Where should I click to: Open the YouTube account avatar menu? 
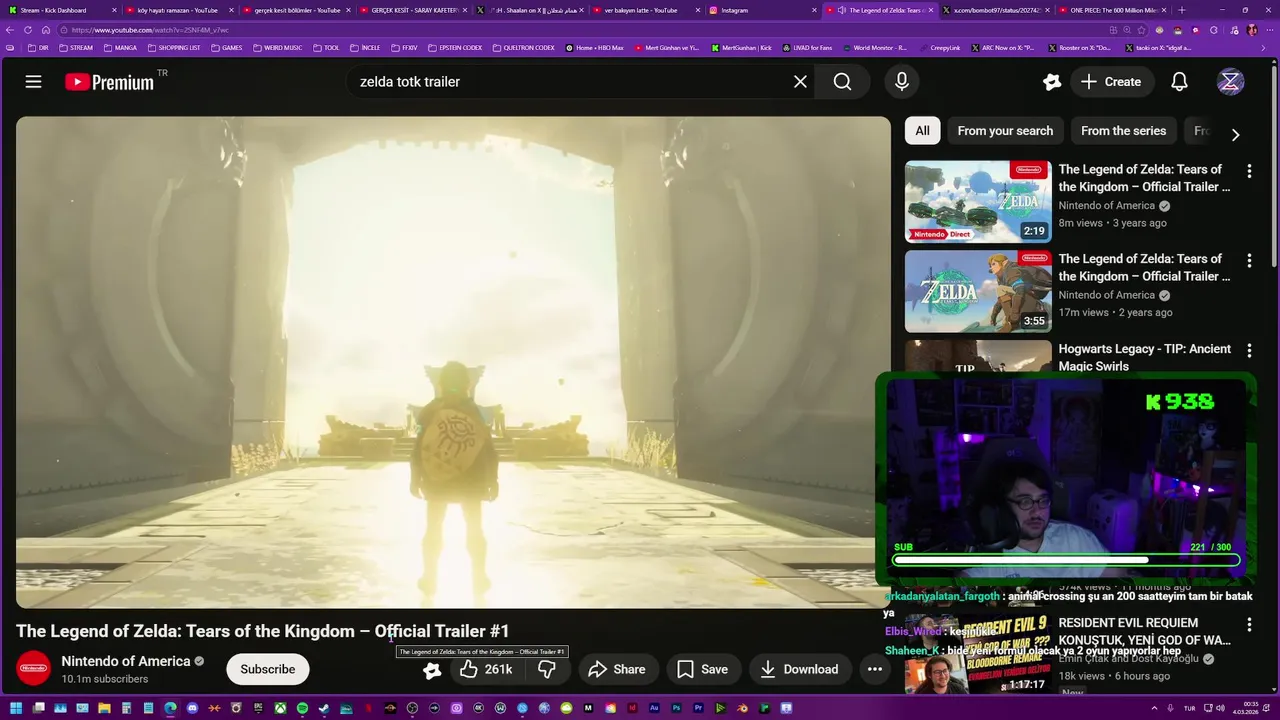tap(1230, 82)
